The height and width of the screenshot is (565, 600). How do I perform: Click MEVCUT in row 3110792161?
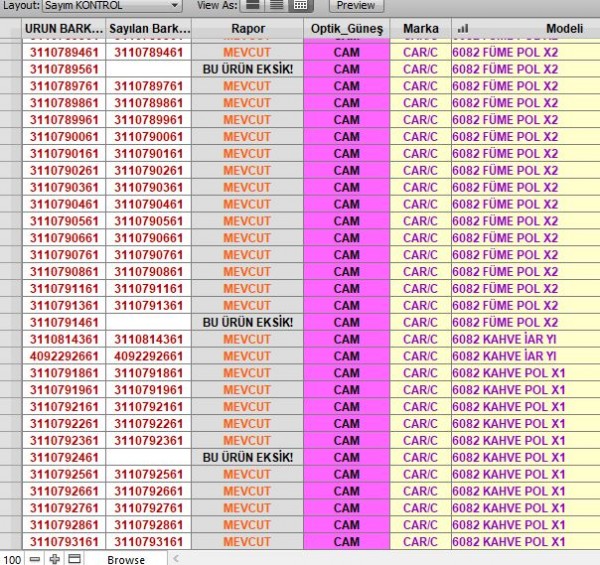click(x=247, y=406)
